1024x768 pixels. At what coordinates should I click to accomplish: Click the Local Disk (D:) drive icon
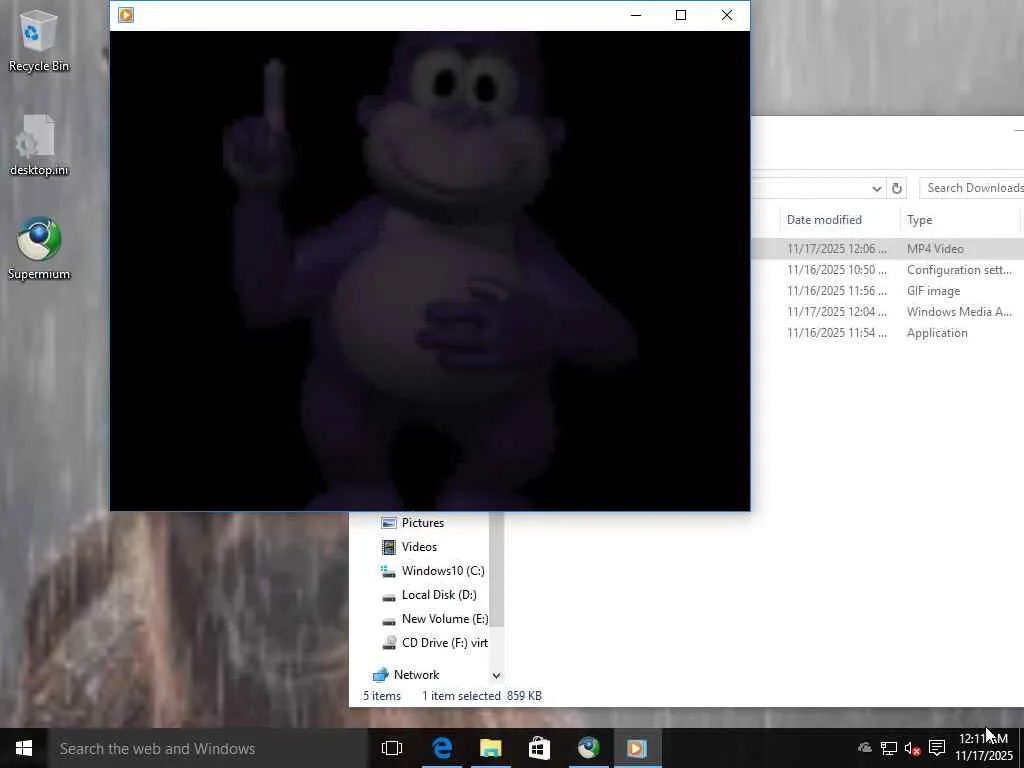click(x=389, y=596)
